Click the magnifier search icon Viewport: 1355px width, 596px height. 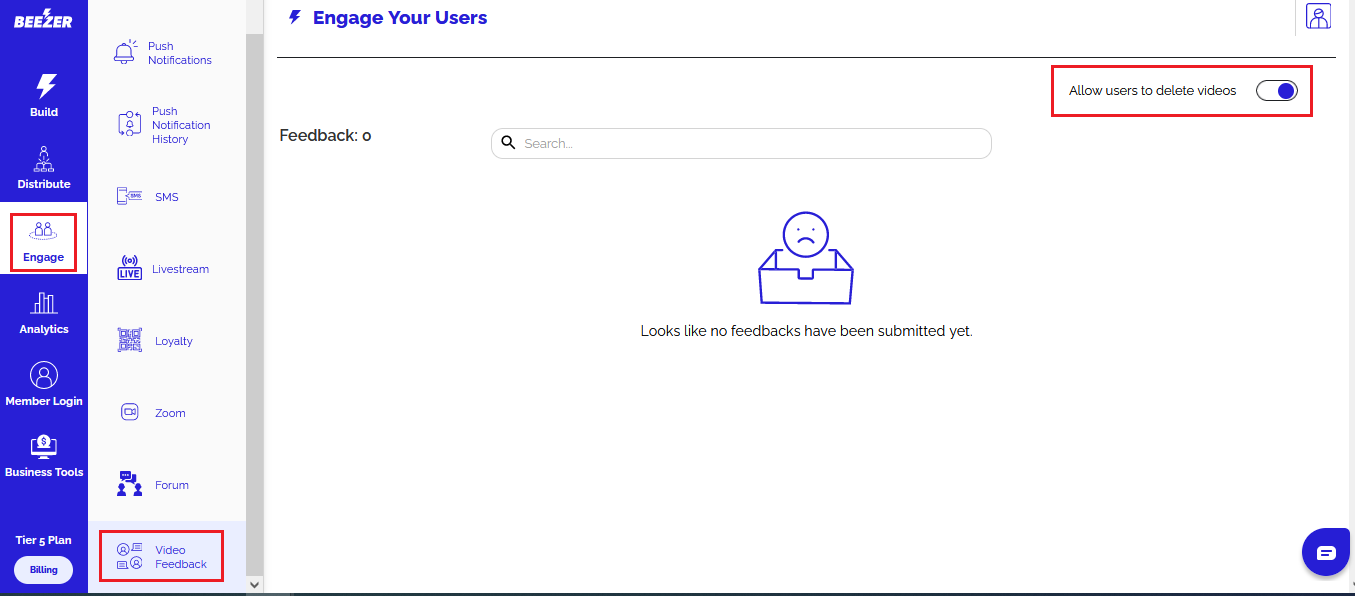(508, 143)
